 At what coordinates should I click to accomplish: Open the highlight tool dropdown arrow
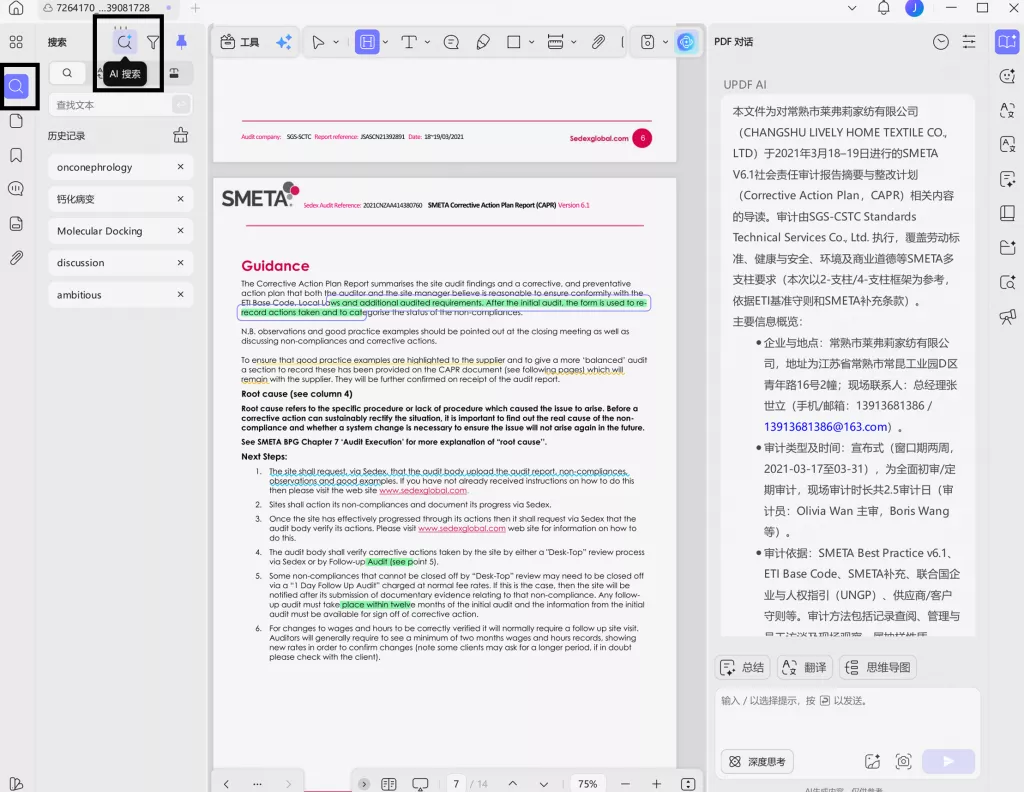coord(385,42)
